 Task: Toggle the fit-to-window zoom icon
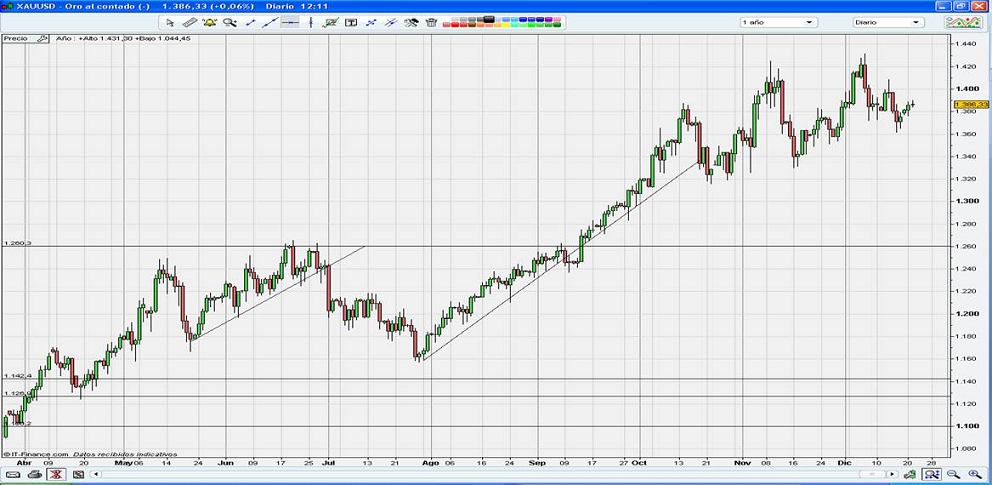click(x=932, y=474)
